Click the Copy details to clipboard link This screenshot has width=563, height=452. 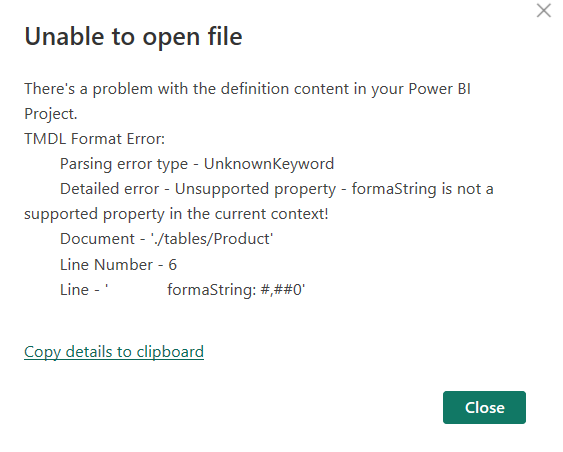coord(114,351)
